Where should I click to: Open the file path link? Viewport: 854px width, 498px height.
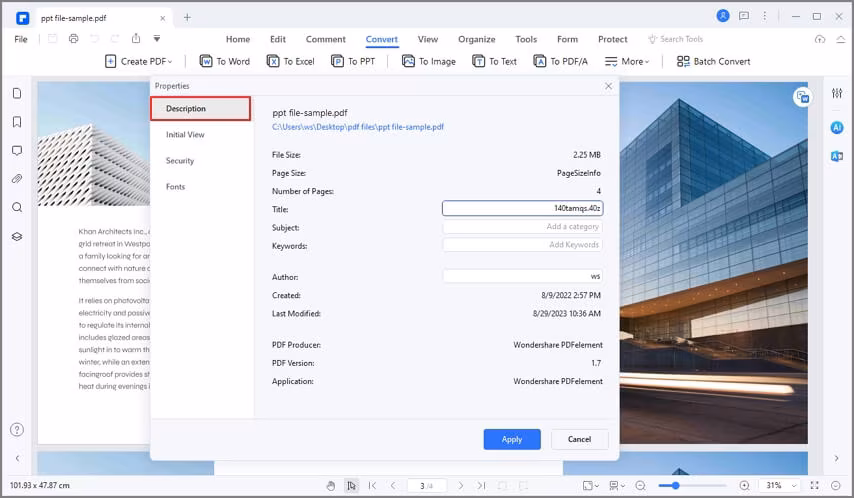coord(358,127)
